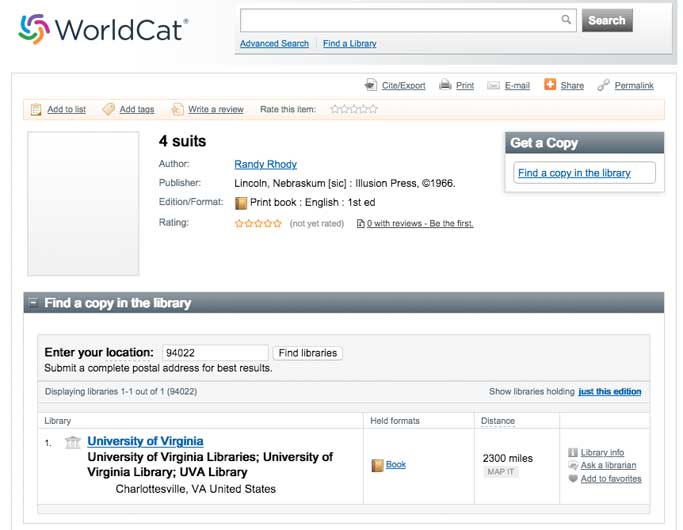The height and width of the screenshot is (530, 683).
Task: Open the Cite/Export link
Action: coord(403,85)
